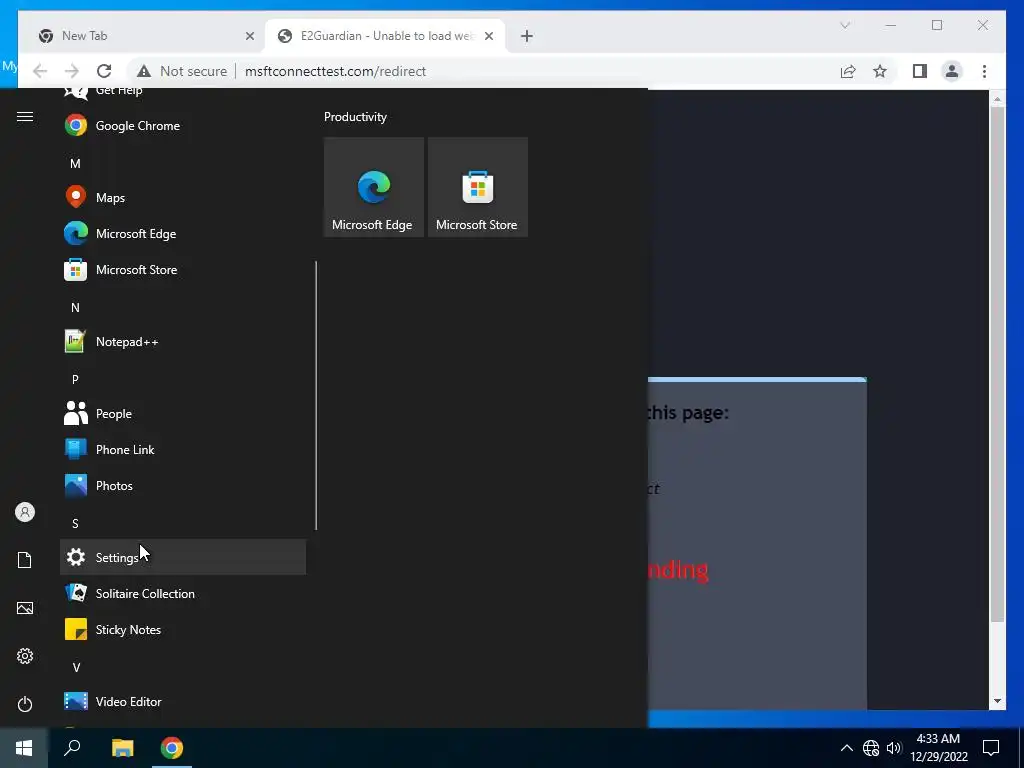The image size is (1024, 768).
Task: Bookmark this page with the star icon
Action: (880, 71)
